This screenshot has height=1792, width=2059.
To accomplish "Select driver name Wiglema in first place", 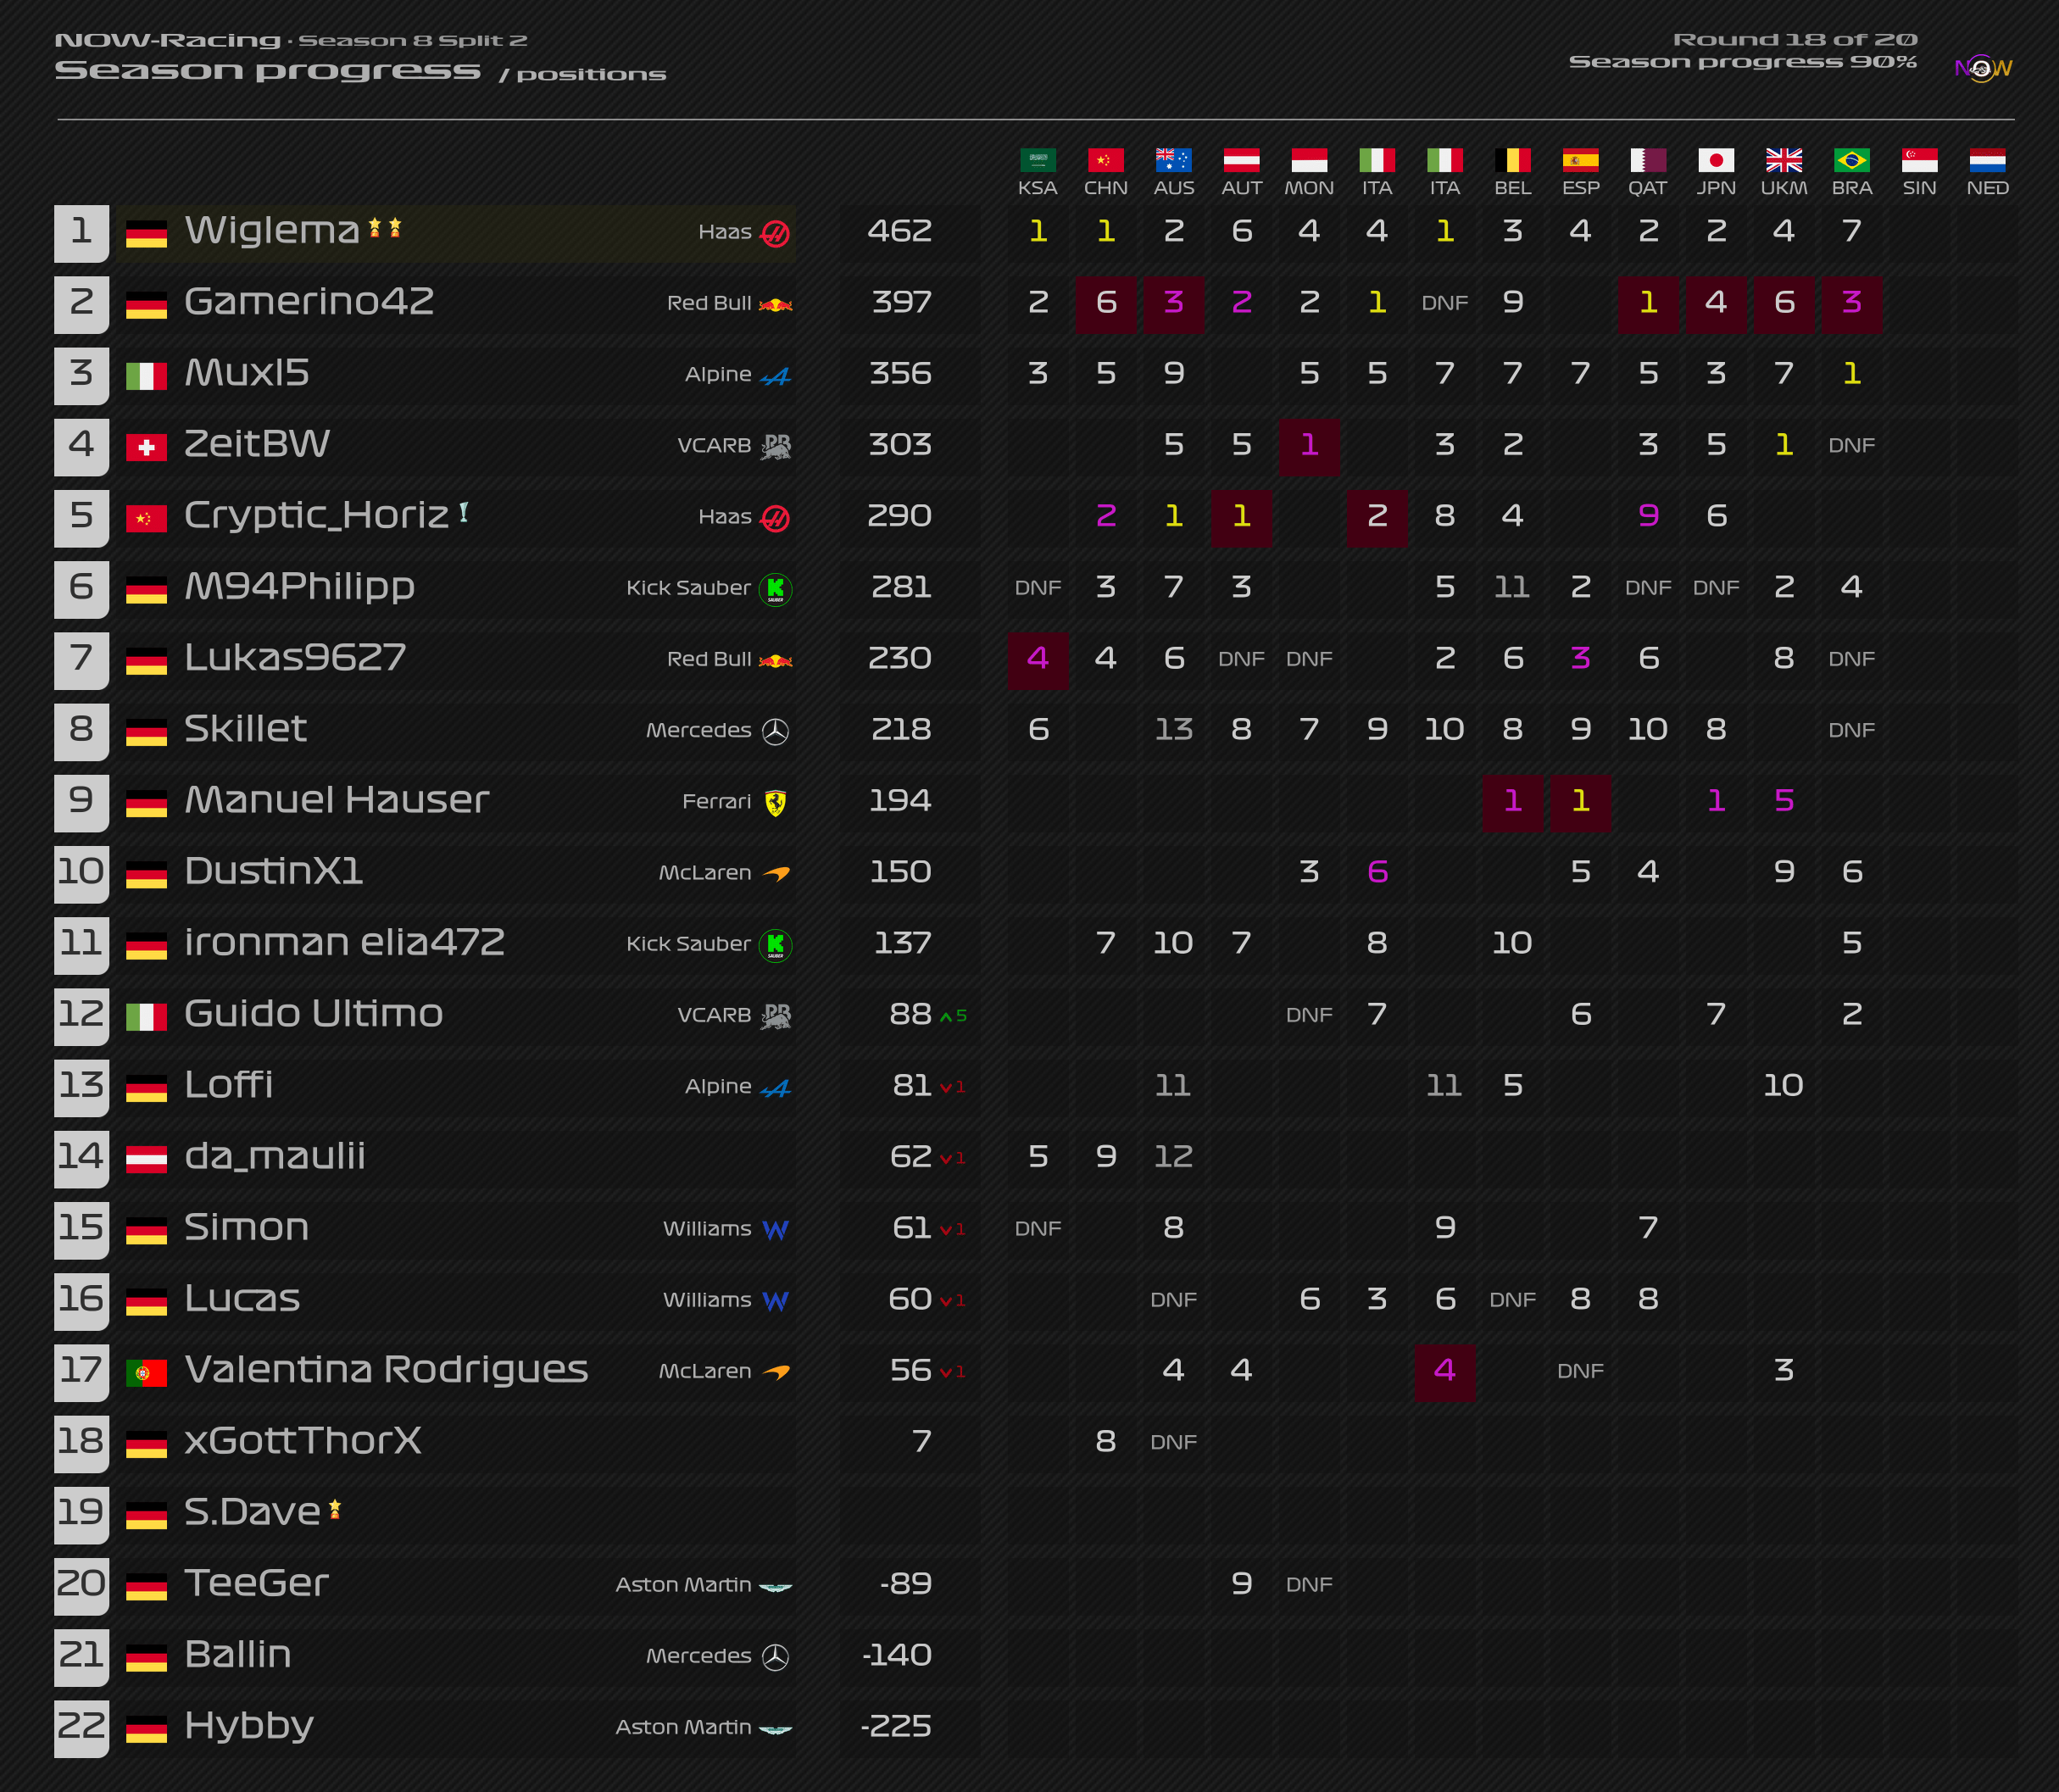I will tap(271, 231).
